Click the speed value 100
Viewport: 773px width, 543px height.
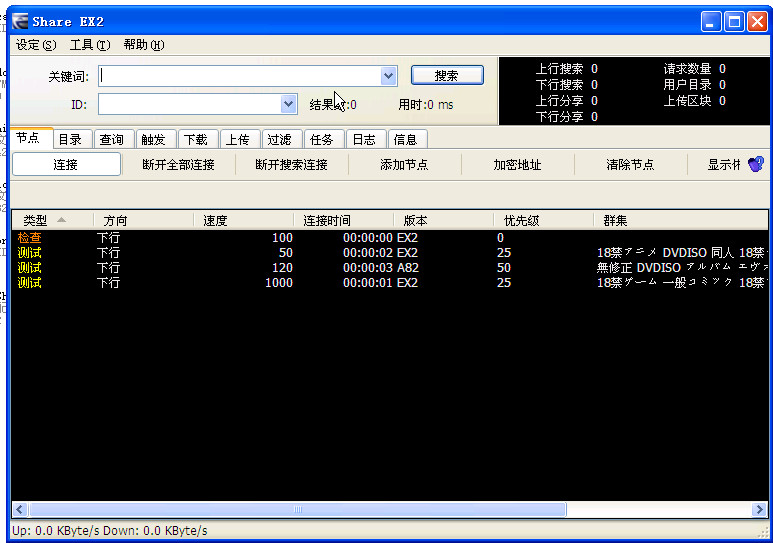[x=282, y=238]
